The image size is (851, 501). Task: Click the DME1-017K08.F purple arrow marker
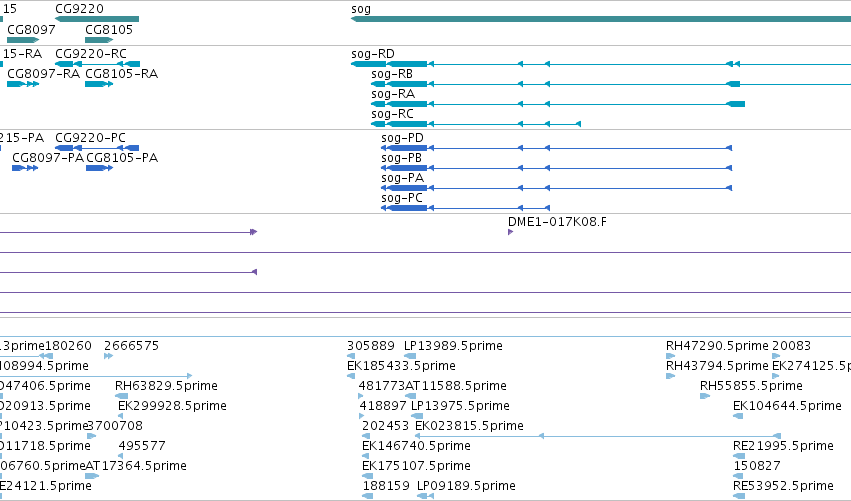tap(510, 232)
